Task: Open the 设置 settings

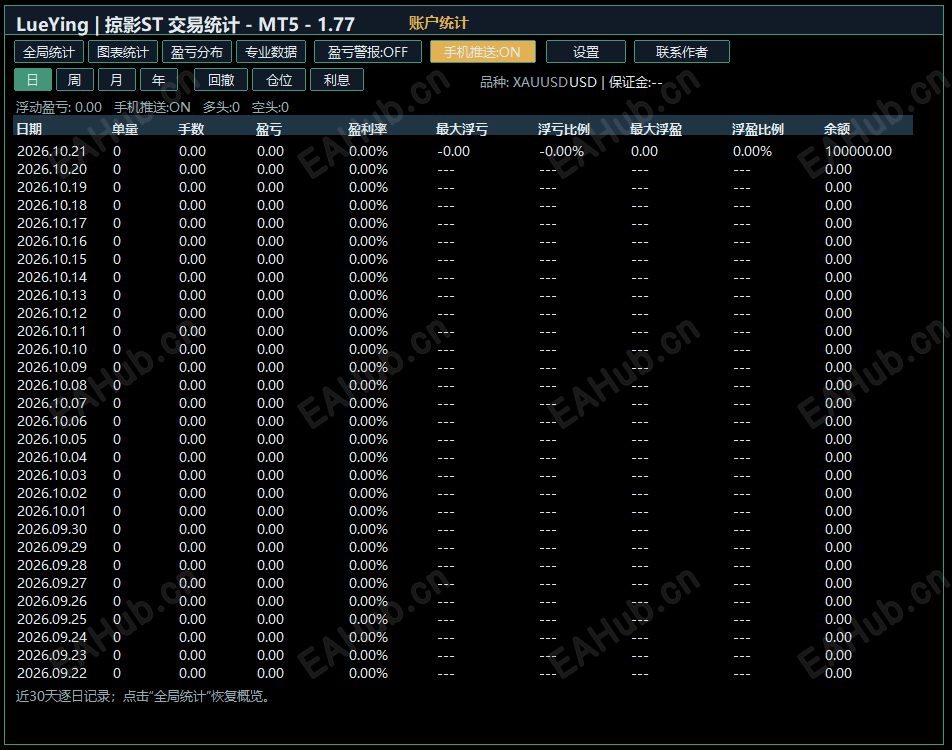Action: (x=586, y=52)
